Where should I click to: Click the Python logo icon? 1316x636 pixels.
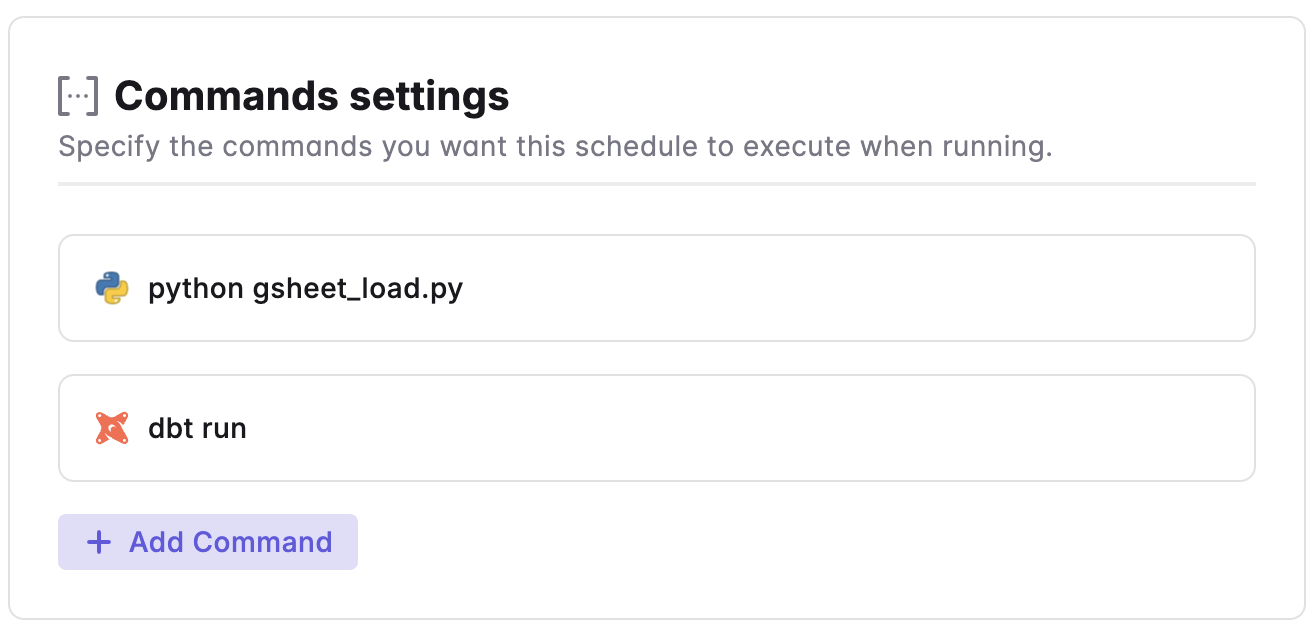(112, 288)
